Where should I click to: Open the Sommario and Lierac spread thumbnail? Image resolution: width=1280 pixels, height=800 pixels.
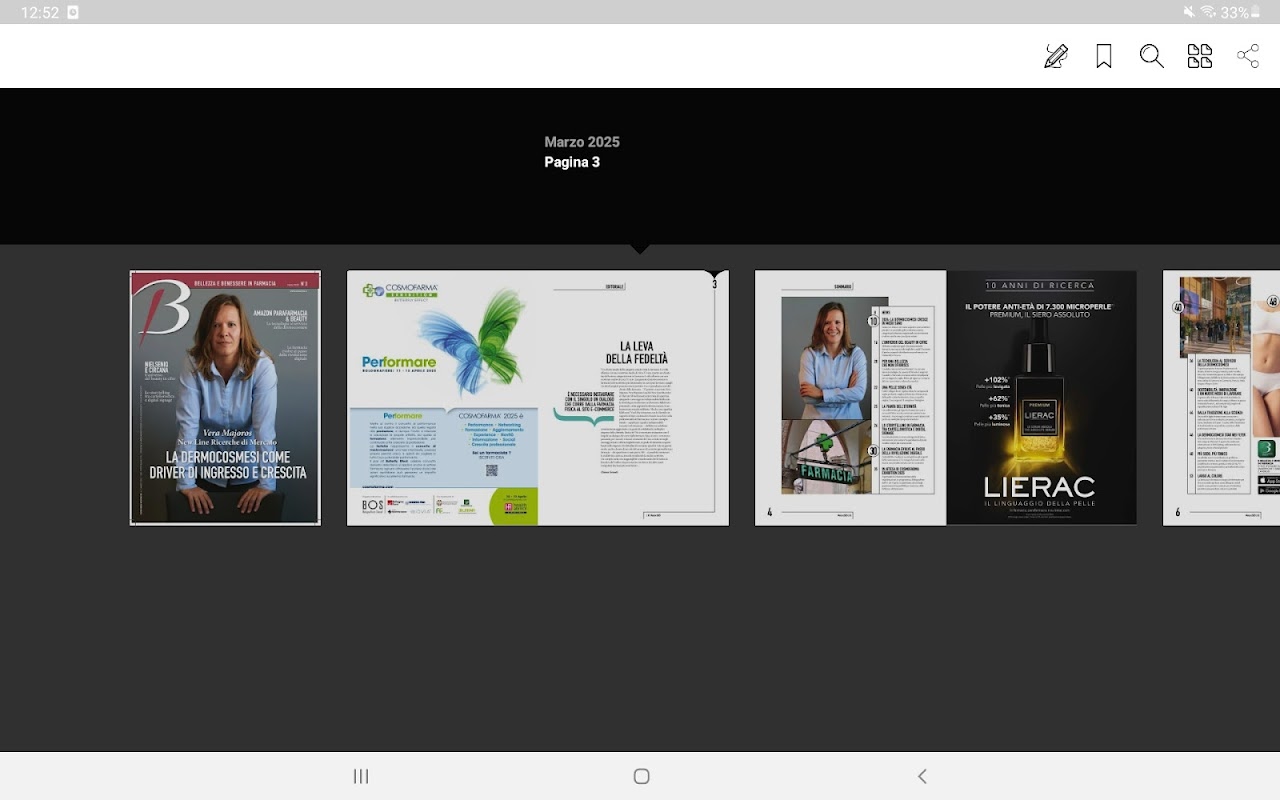(946, 398)
